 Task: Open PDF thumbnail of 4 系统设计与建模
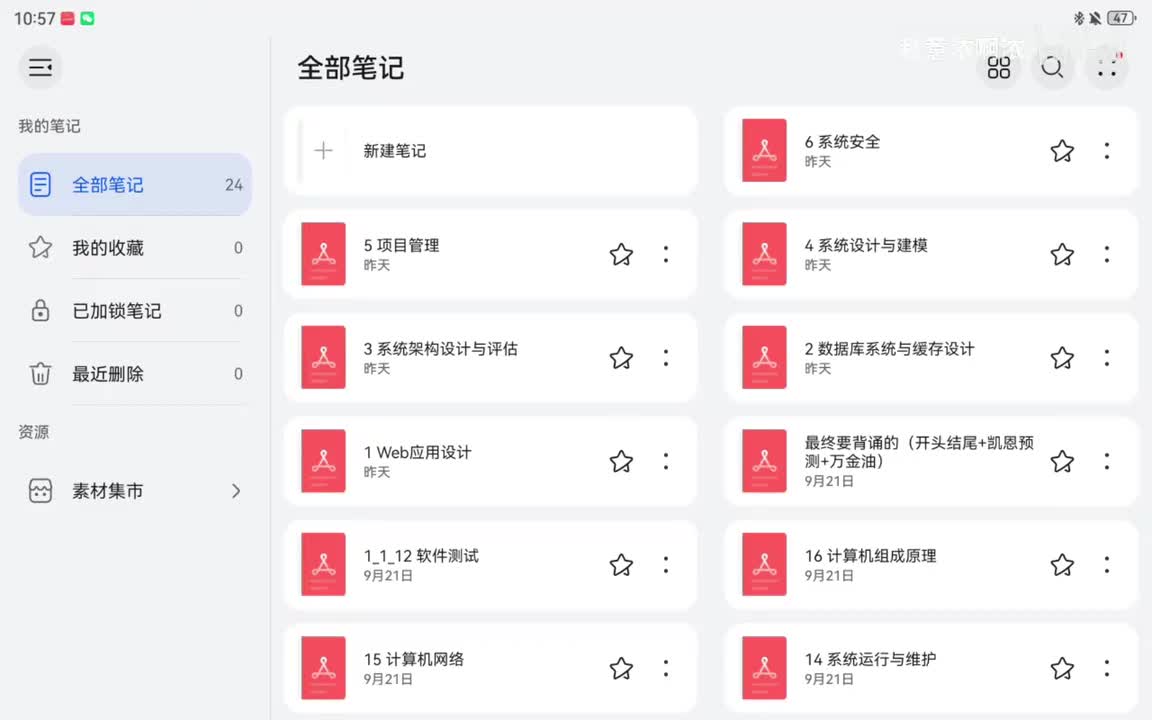[764, 254]
